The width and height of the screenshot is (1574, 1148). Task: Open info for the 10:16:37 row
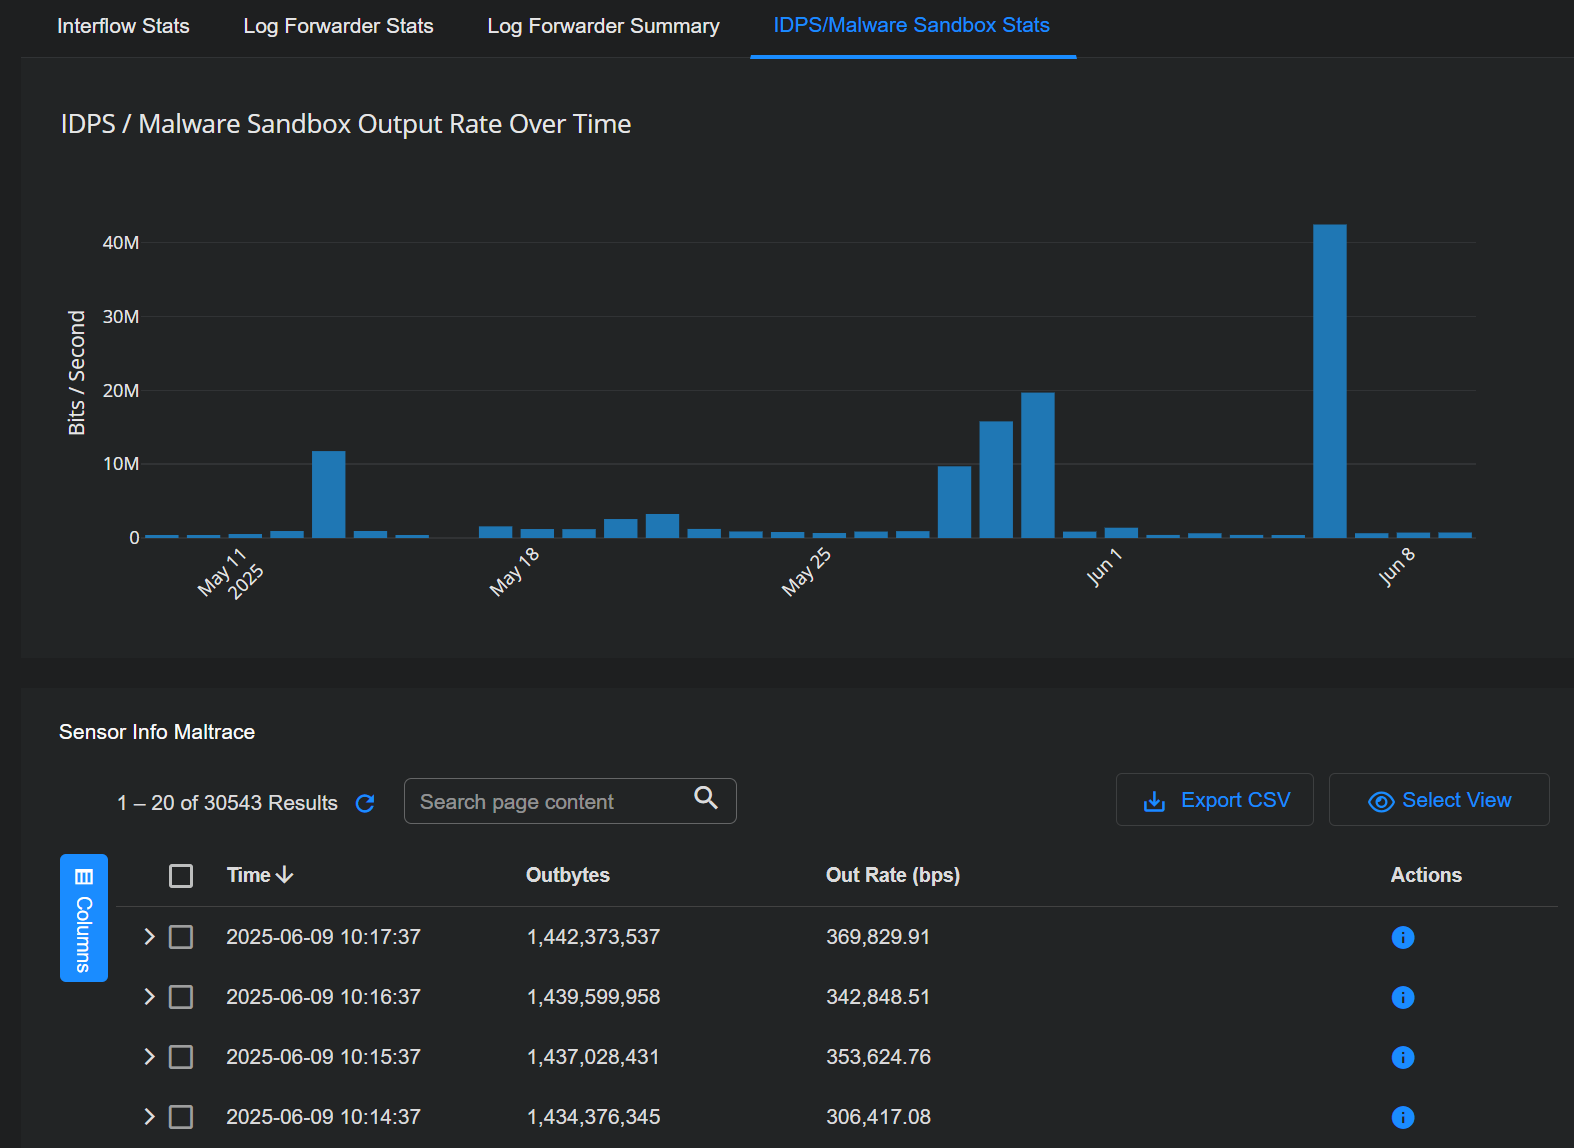click(1402, 997)
